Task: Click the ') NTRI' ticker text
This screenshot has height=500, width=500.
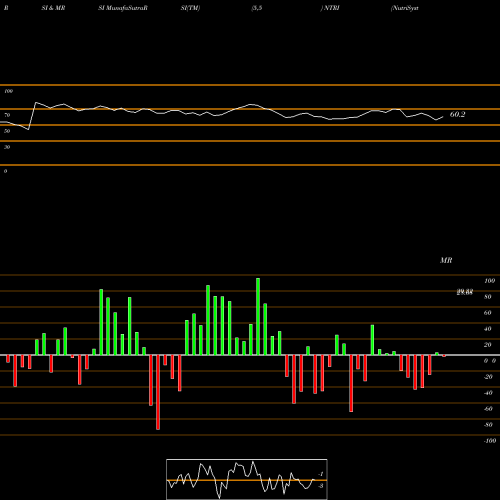Action: coord(330,8)
